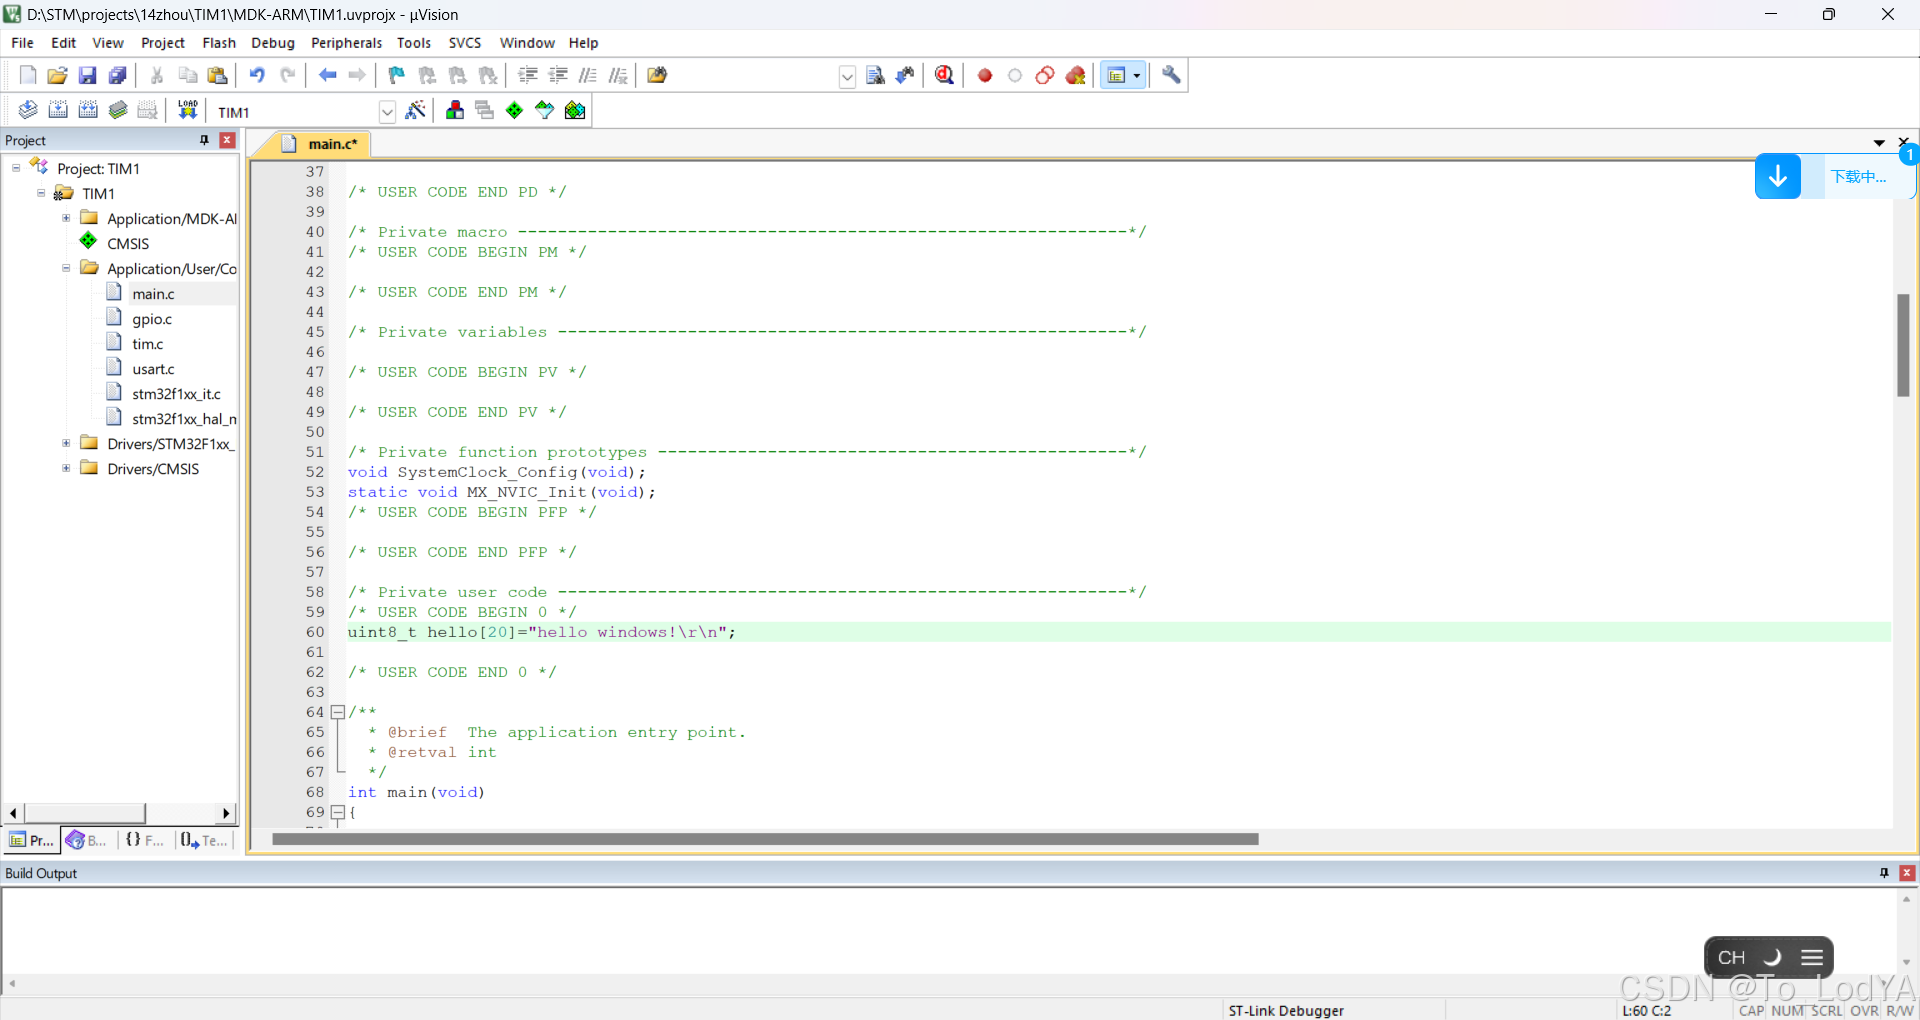Build target files
The image size is (1920, 1020).
(x=58, y=110)
